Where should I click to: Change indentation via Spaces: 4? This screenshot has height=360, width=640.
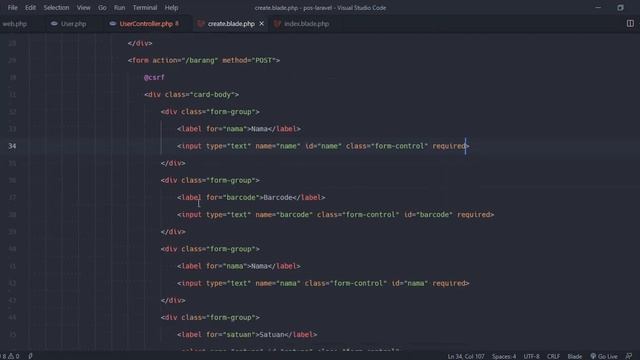(x=504, y=356)
